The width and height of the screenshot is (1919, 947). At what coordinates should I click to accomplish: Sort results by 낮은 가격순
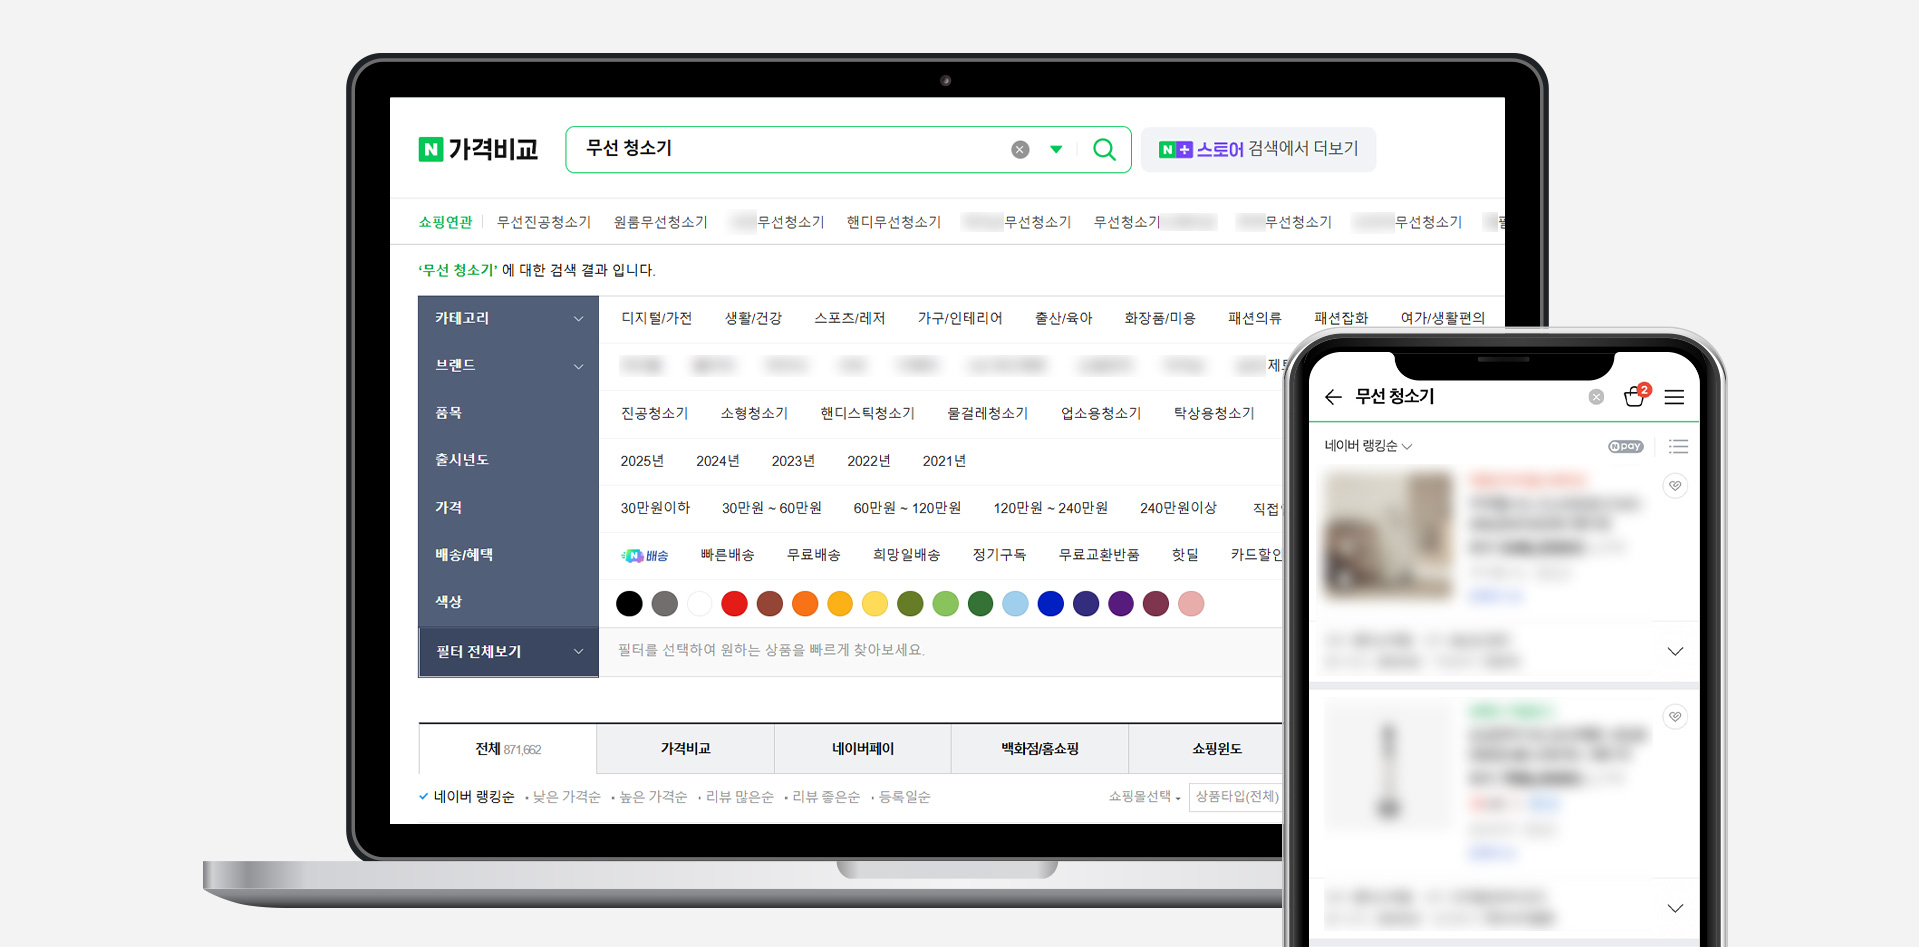[x=566, y=797]
